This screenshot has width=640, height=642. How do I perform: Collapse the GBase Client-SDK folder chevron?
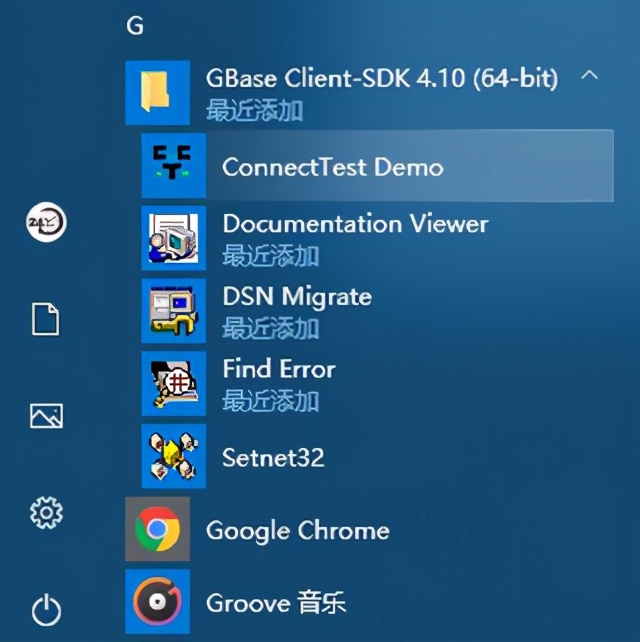pos(589,75)
